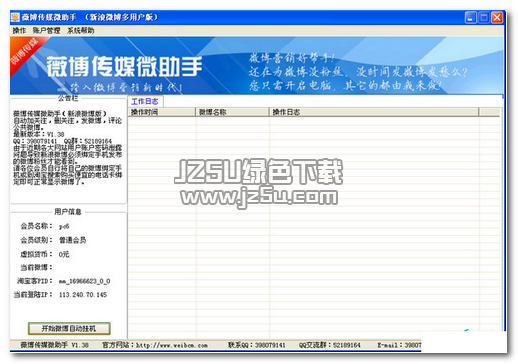Click the 薇博传媒微助手 banner logo
The width and height of the screenshot is (518, 364).
point(124,66)
